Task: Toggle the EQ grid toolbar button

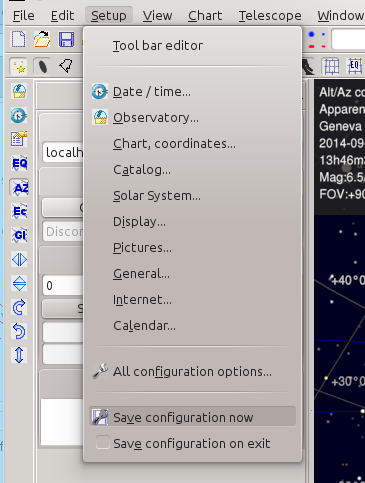Action: 355,66
